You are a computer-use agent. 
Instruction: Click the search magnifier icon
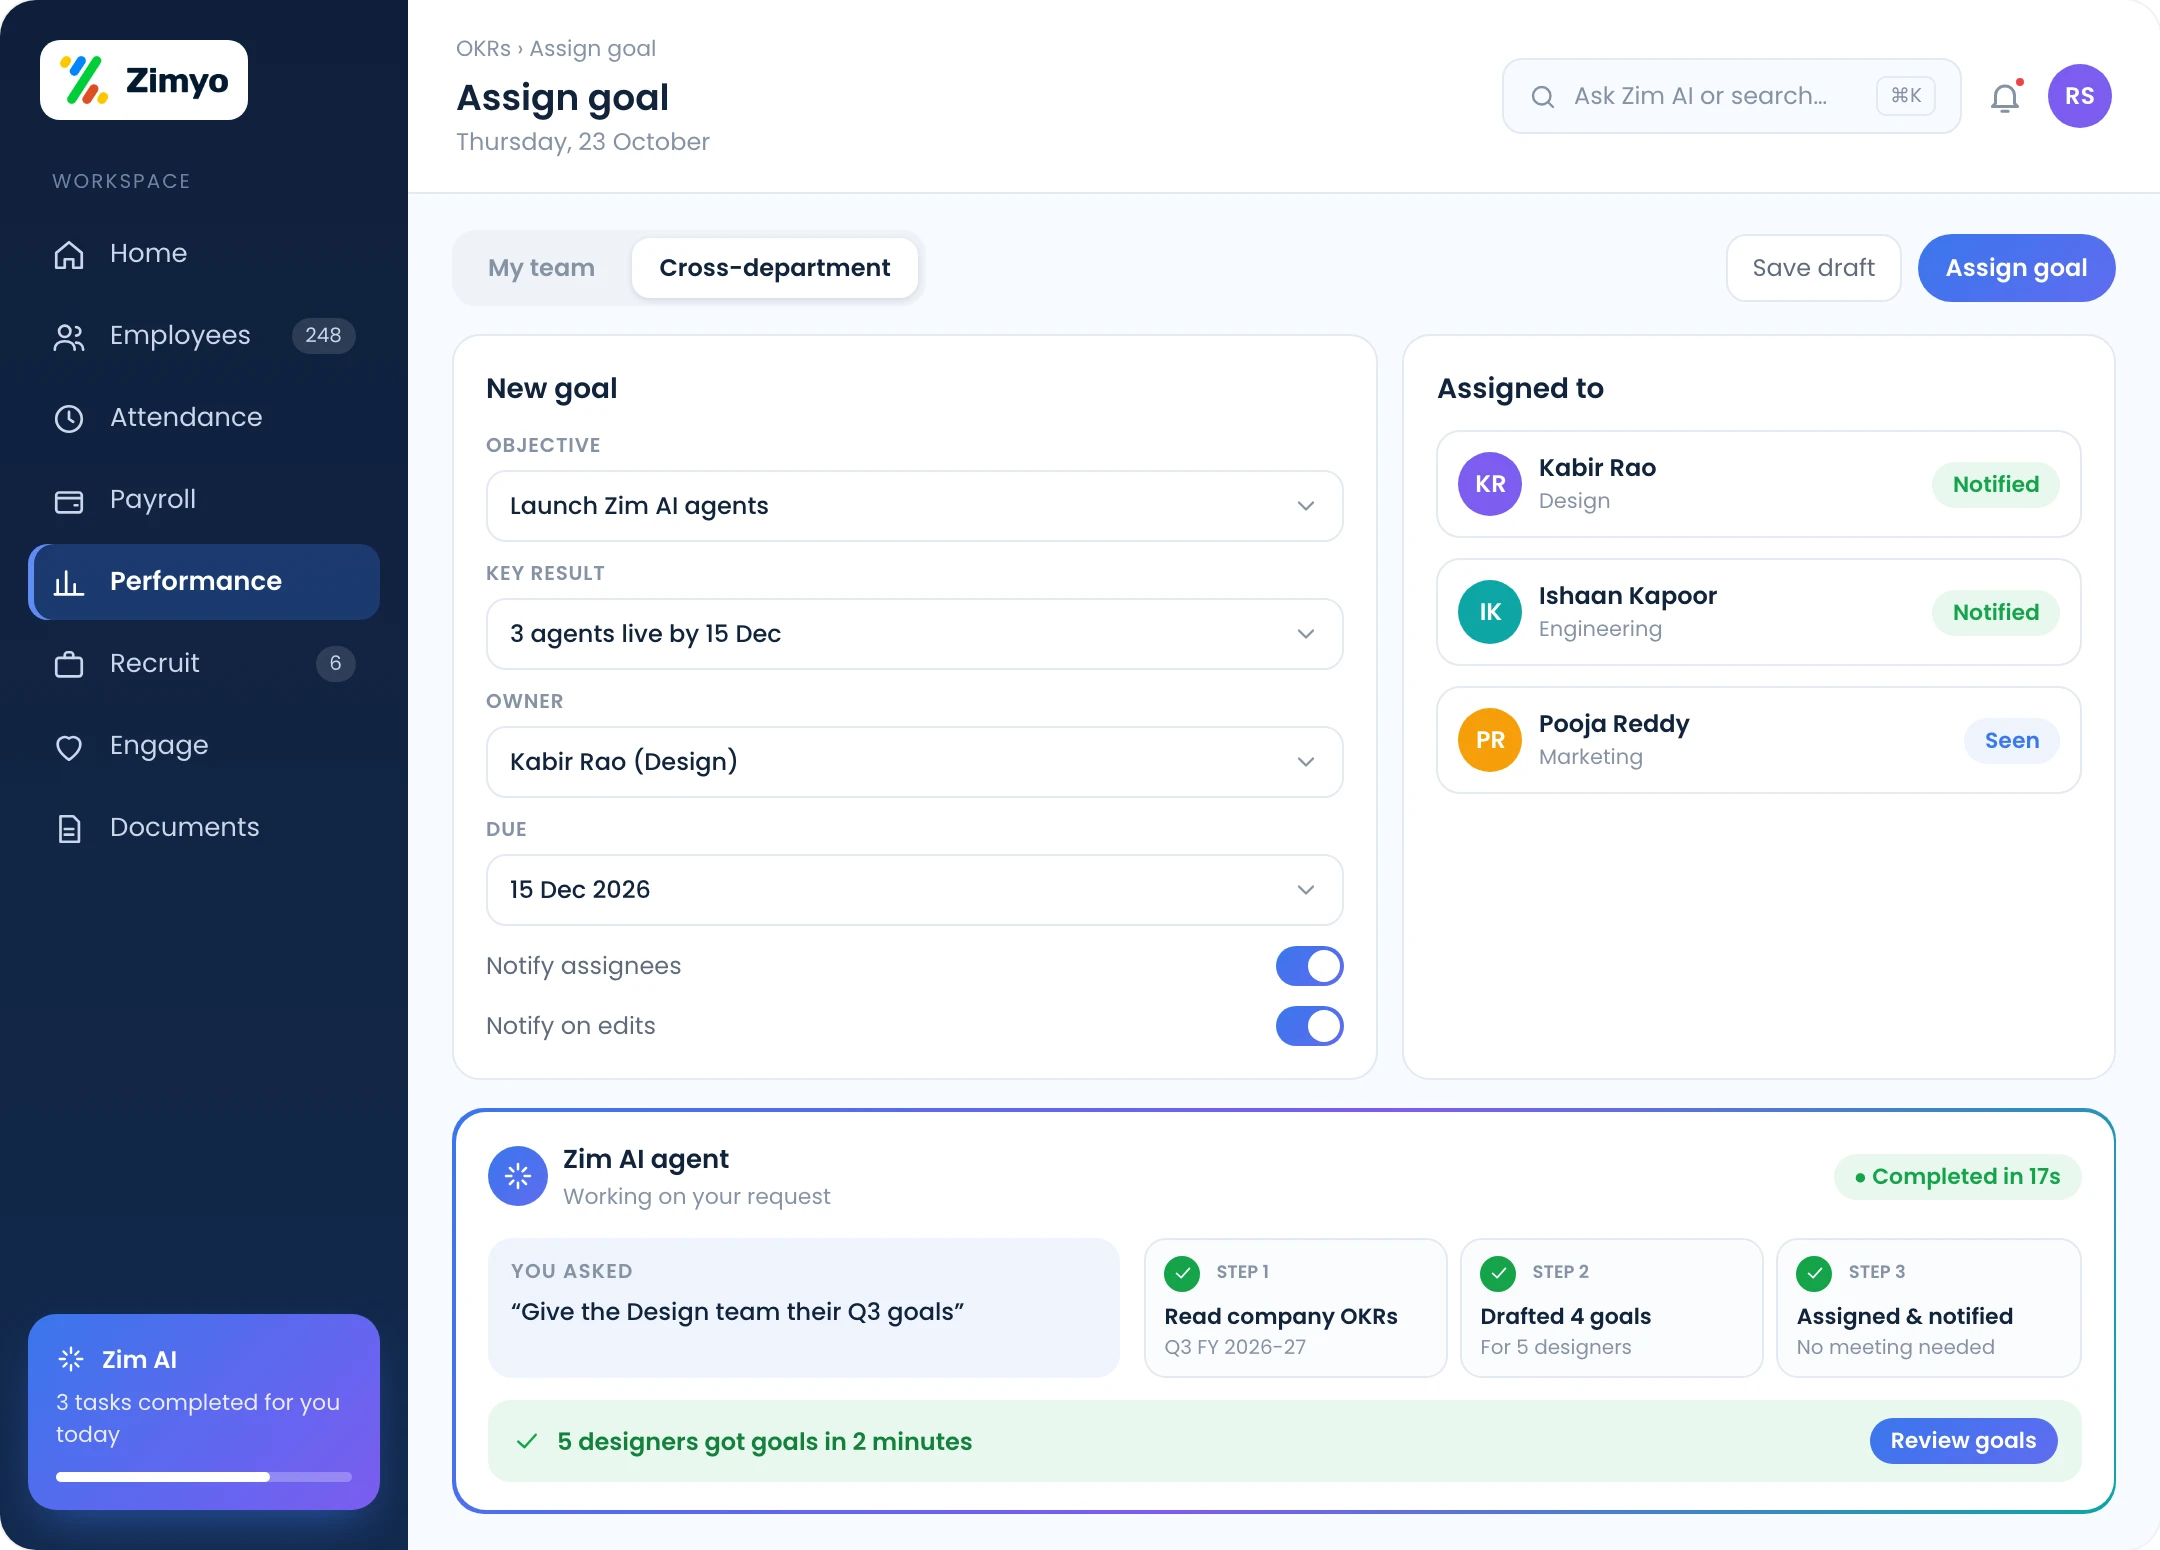(x=1543, y=96)
